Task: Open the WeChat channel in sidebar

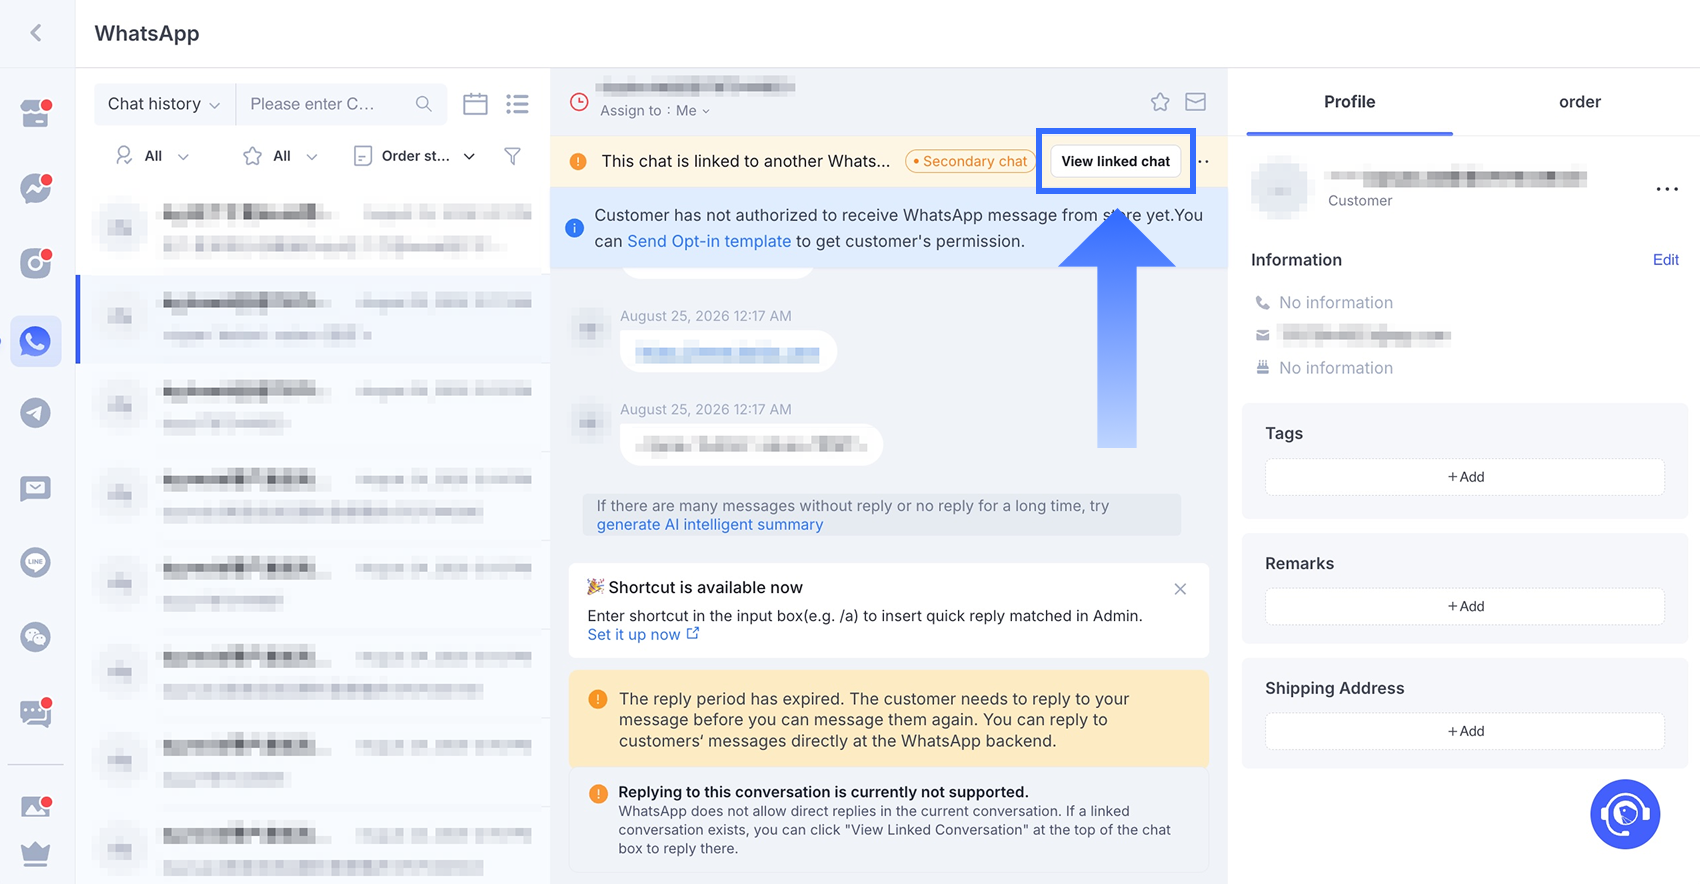Action: click(36, 637)
